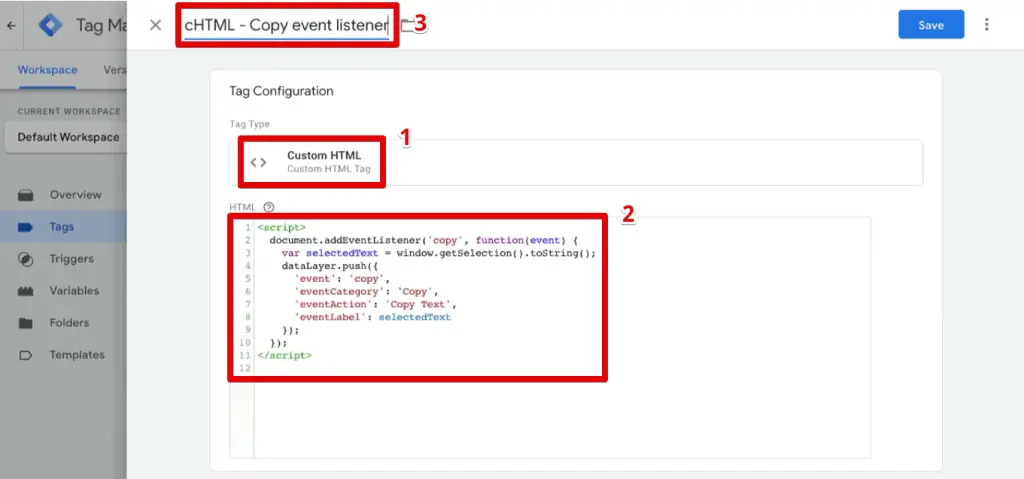Click the code brackets icon for Custom HTML
The height and width of the screenshot is (479, 1024).
click(259, 162)
